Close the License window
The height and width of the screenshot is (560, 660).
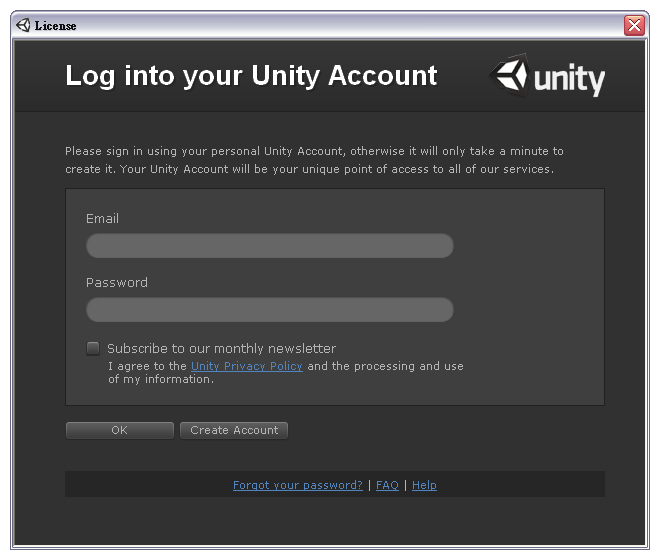click(x=634, y=25)
